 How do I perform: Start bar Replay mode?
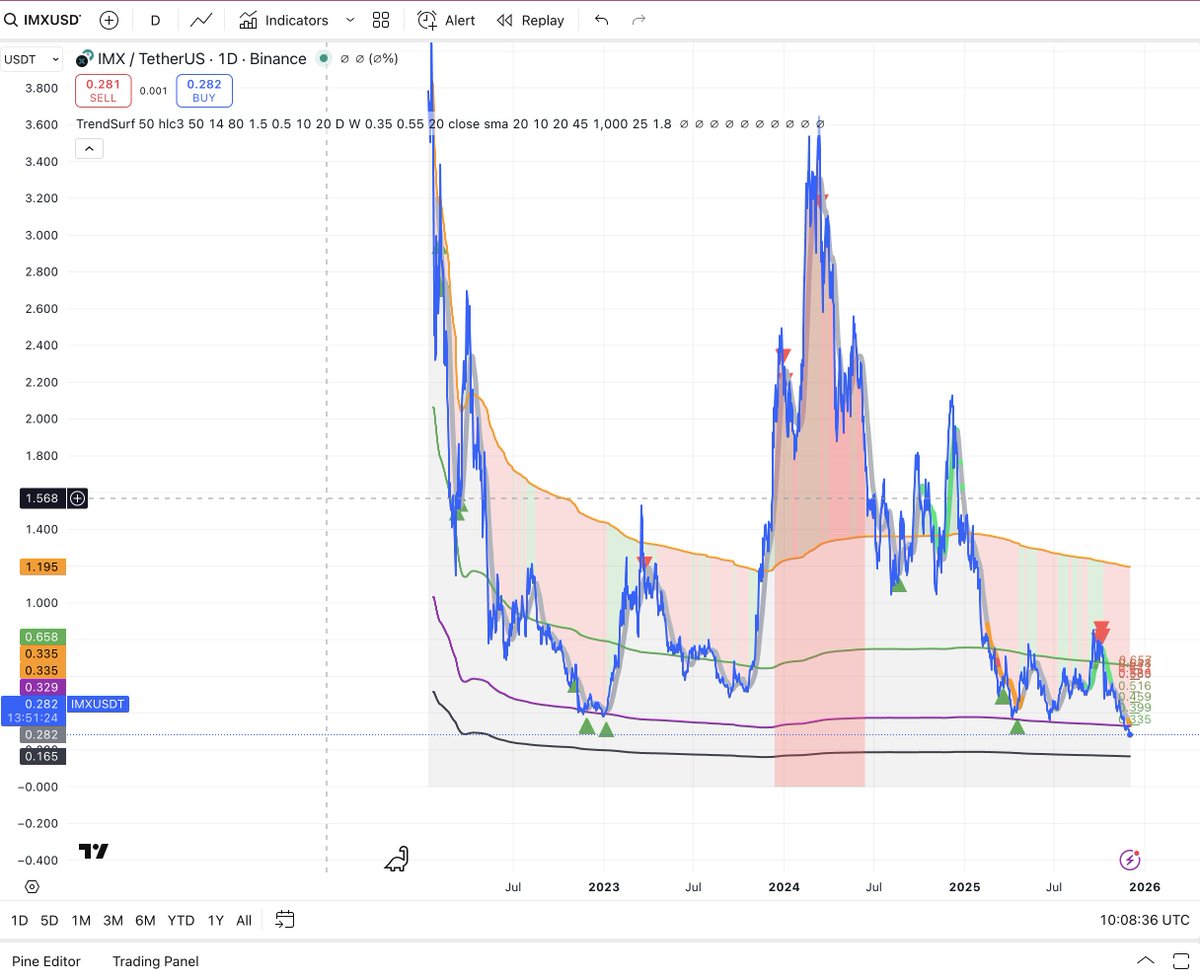[530, 19]
